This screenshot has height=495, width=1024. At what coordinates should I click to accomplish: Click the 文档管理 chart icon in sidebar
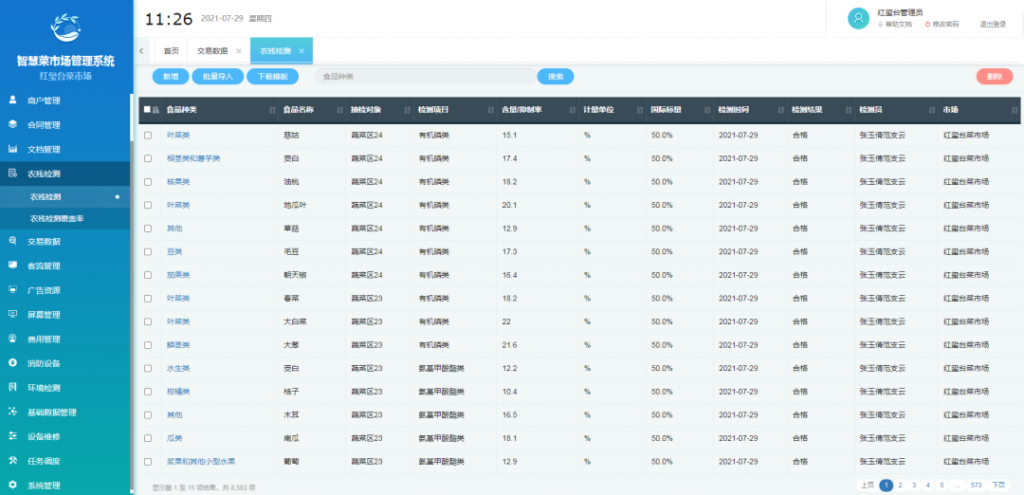[x=12, y=149]
